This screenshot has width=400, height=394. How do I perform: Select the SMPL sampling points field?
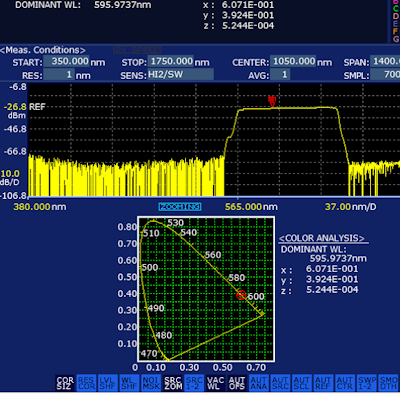pyautogui.click(x=385, y=74)
